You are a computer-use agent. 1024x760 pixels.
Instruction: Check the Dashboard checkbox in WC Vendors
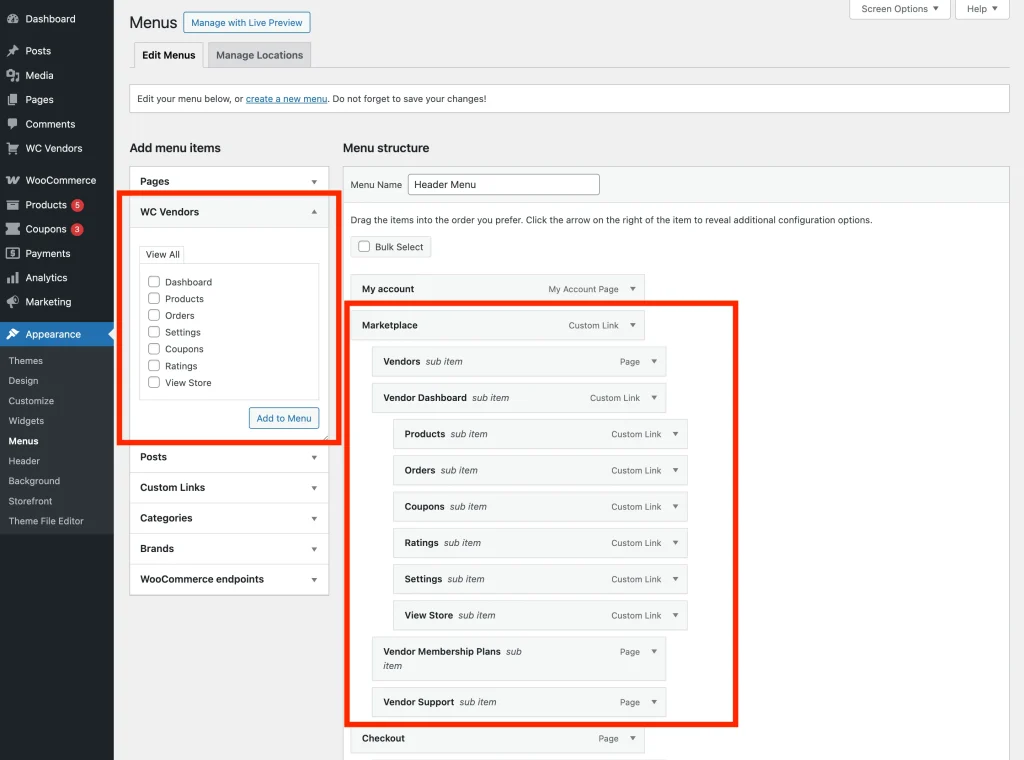[154, 281]
